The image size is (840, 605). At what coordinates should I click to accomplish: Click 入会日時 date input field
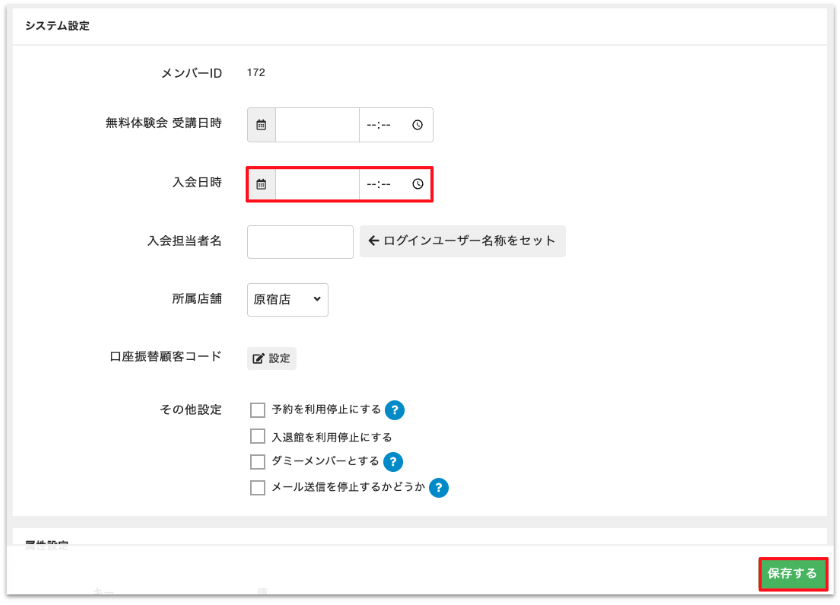(x=317, y=184)
